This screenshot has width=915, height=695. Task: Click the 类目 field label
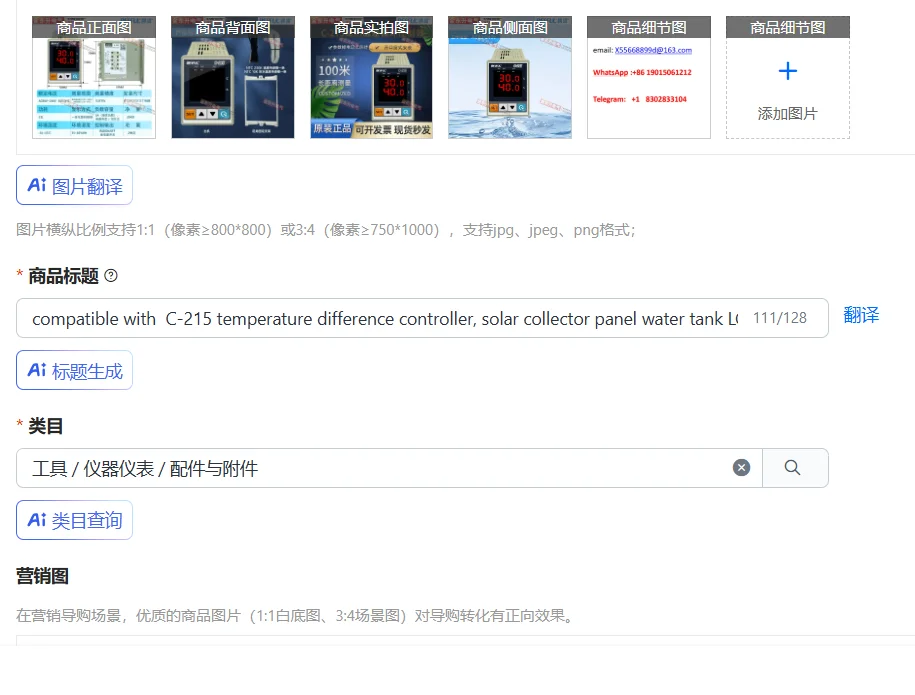coord(46,426)
